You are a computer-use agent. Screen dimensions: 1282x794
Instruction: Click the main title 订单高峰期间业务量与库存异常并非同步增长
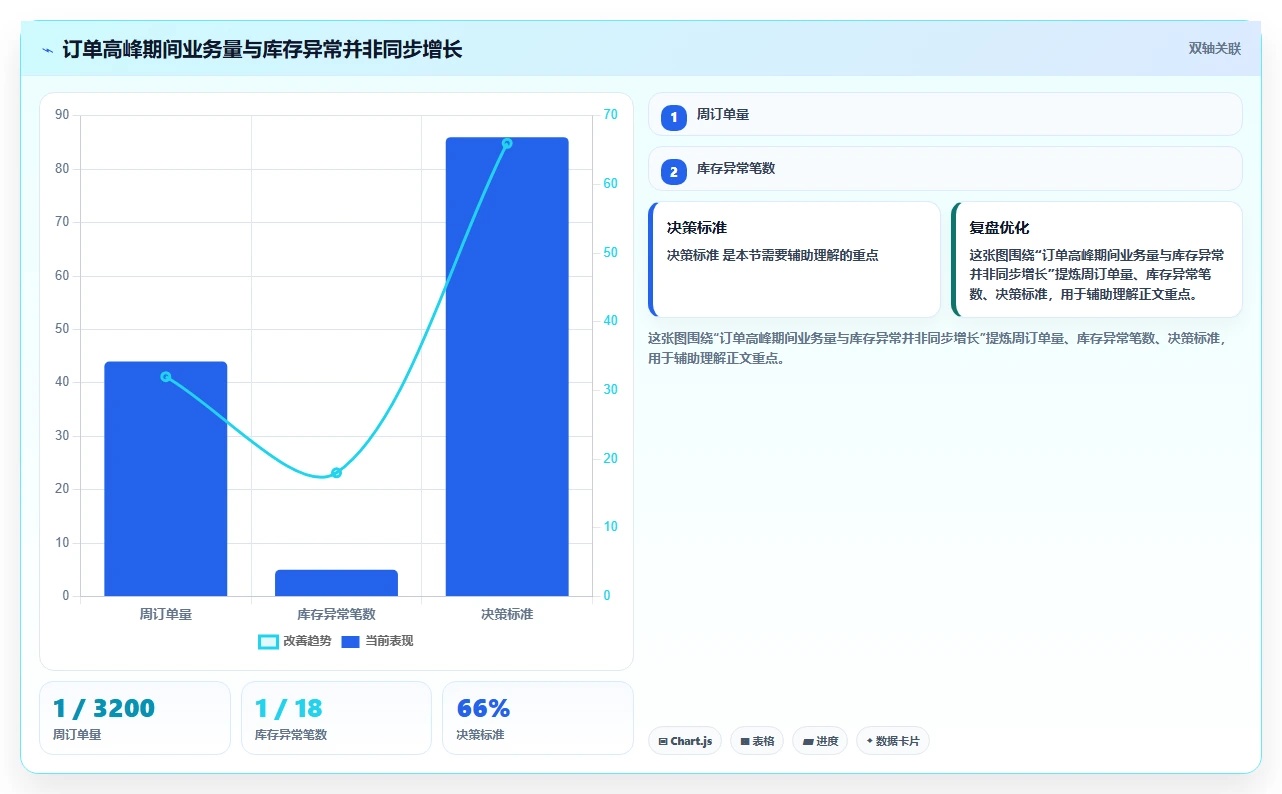(262, 49)
